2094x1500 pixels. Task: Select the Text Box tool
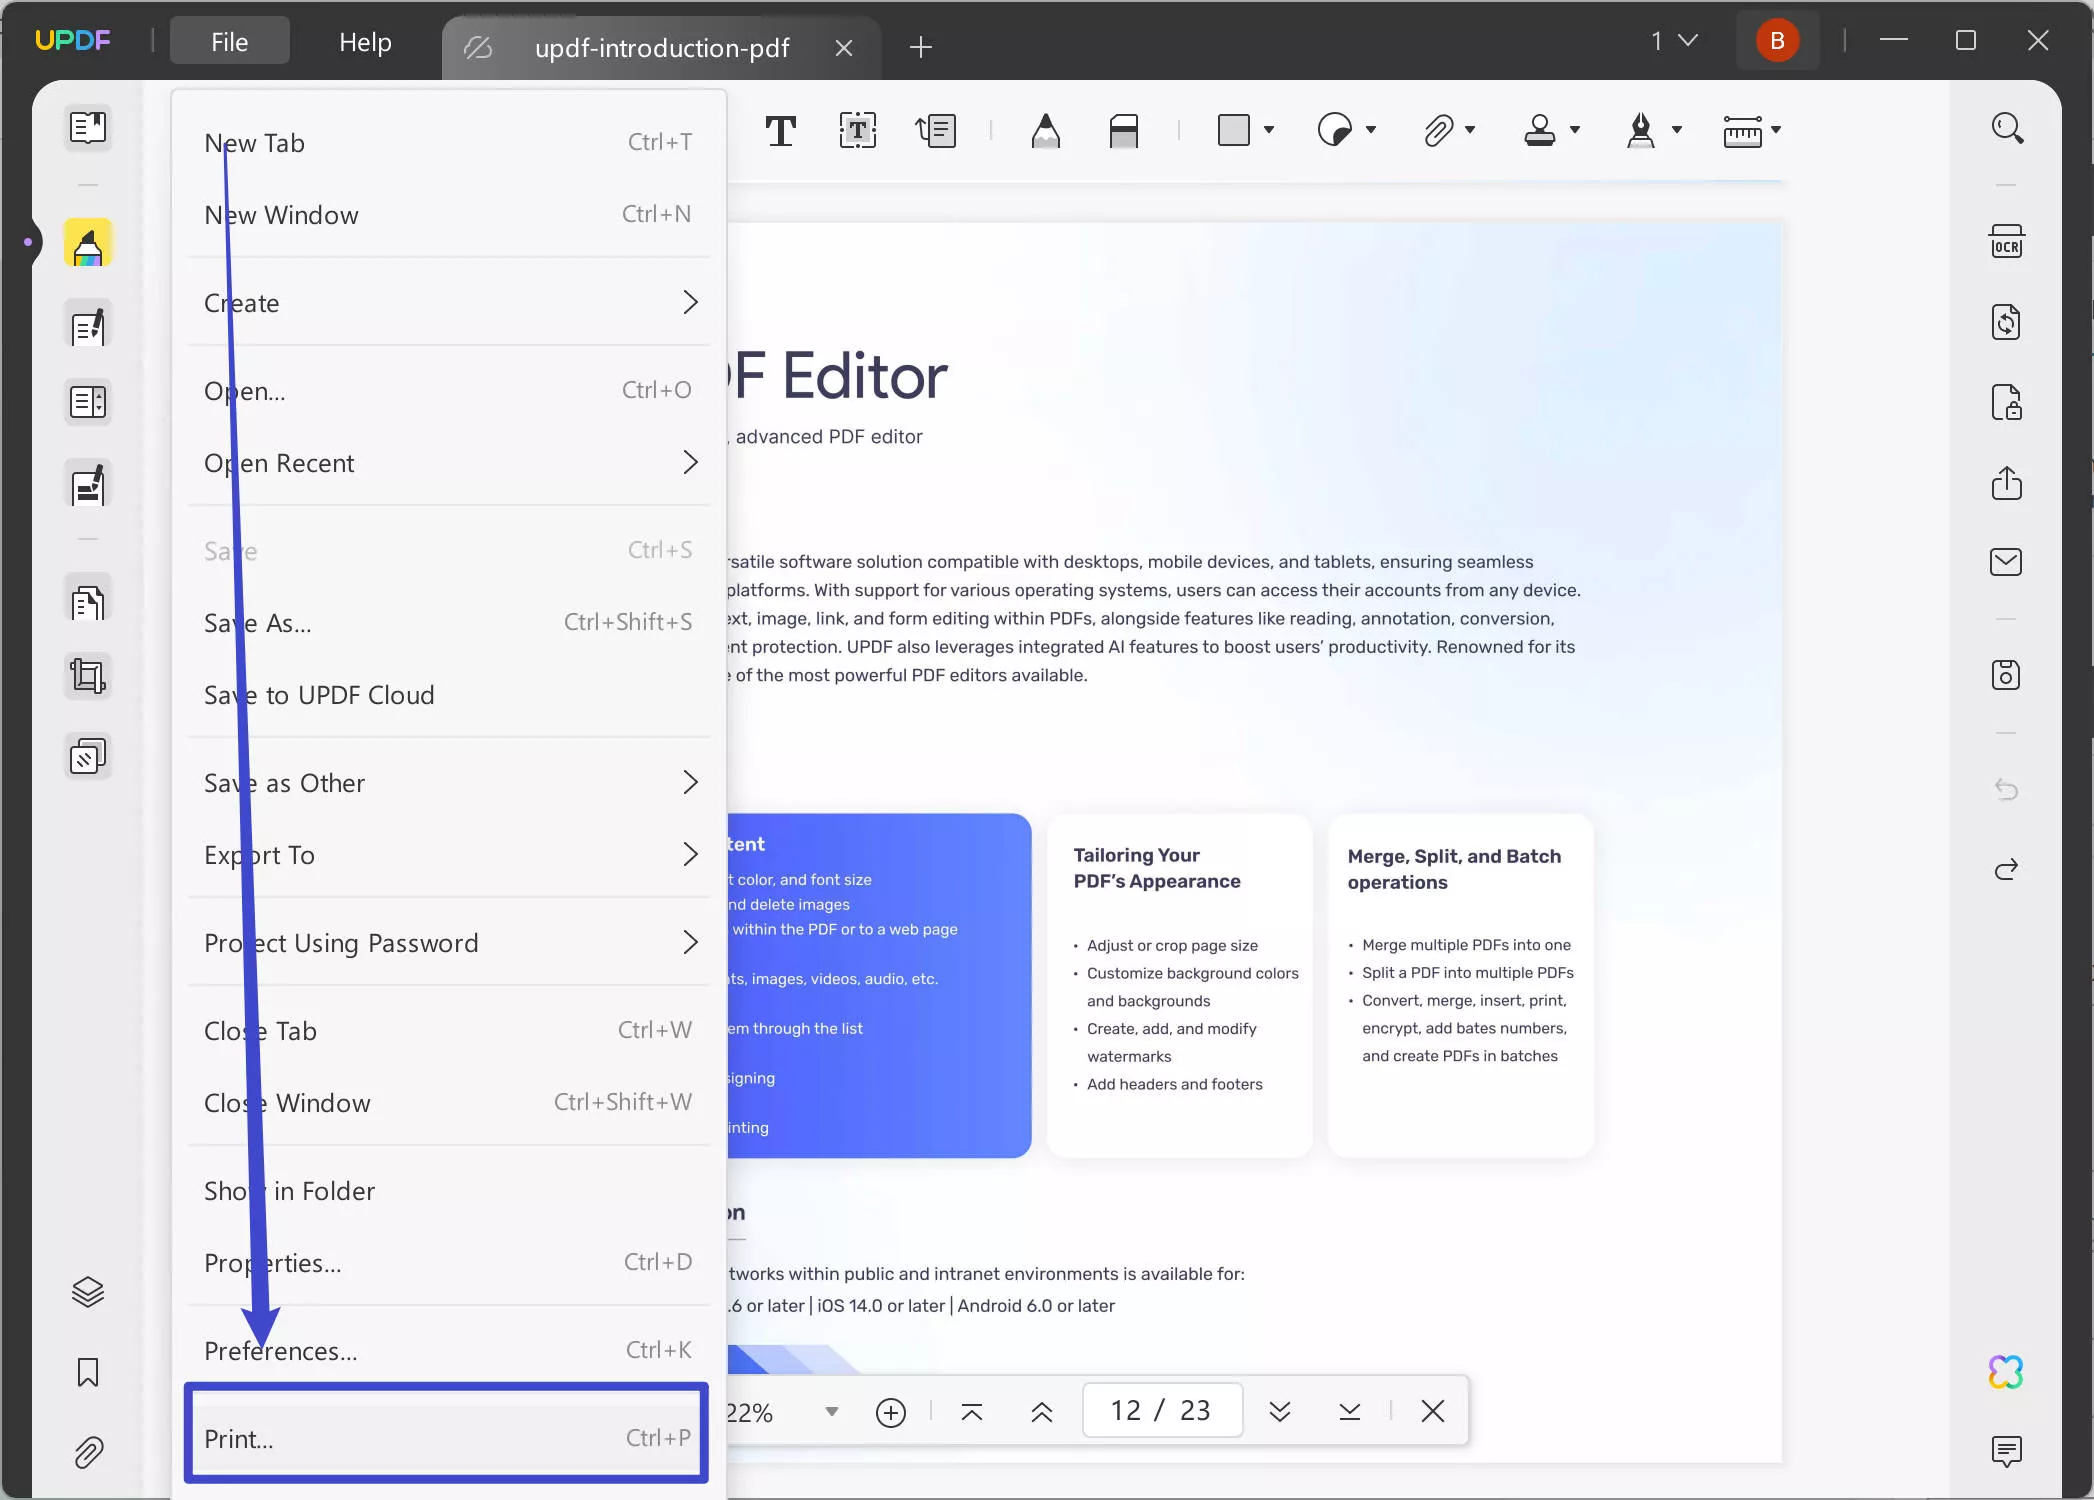(857, 130)
